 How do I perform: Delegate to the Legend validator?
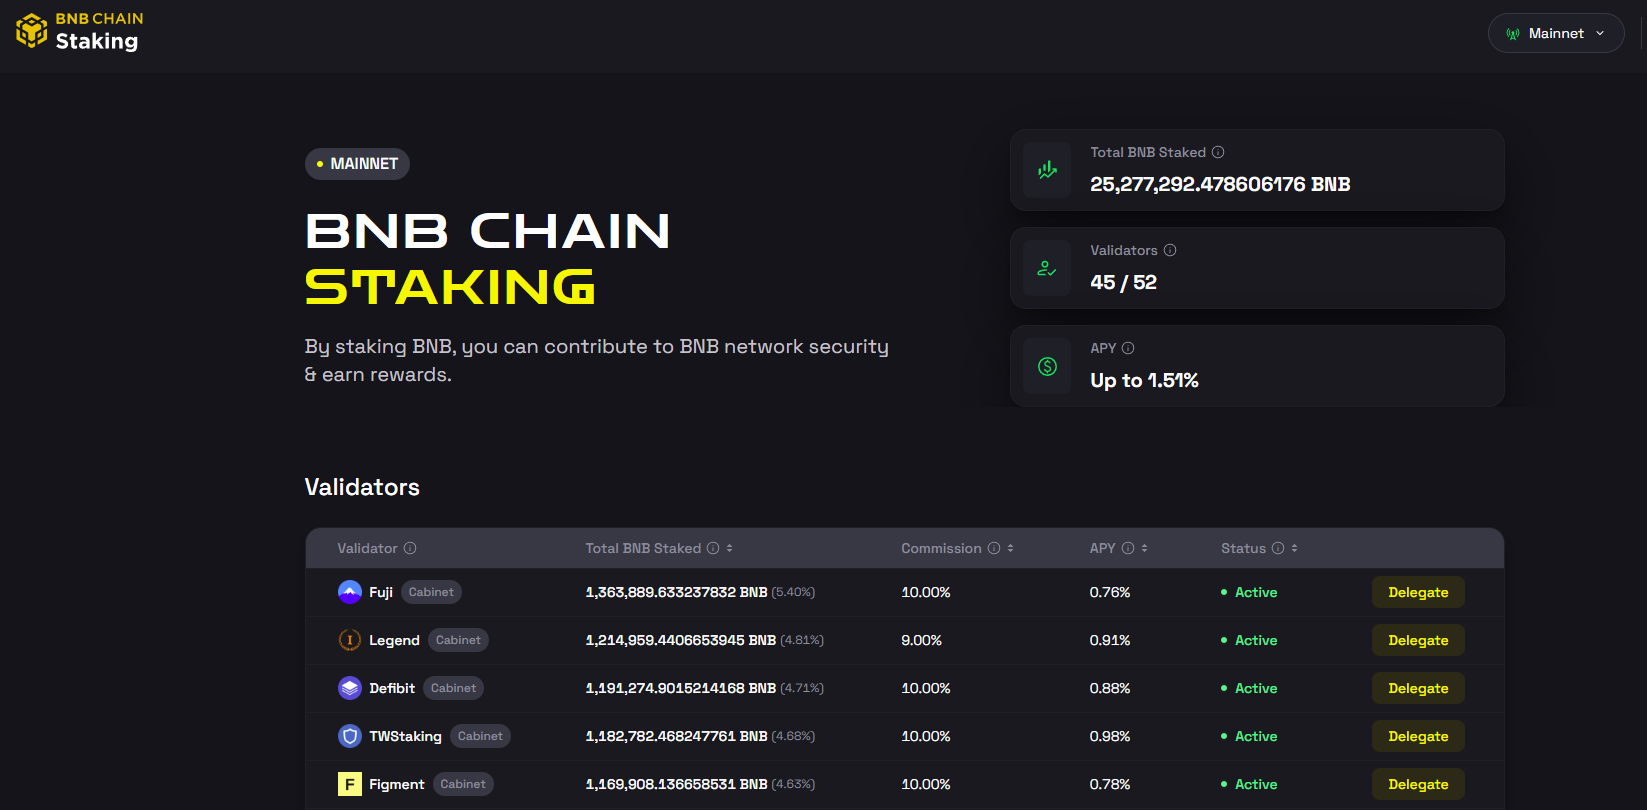pyautogui.click(x=1417, y=640)
